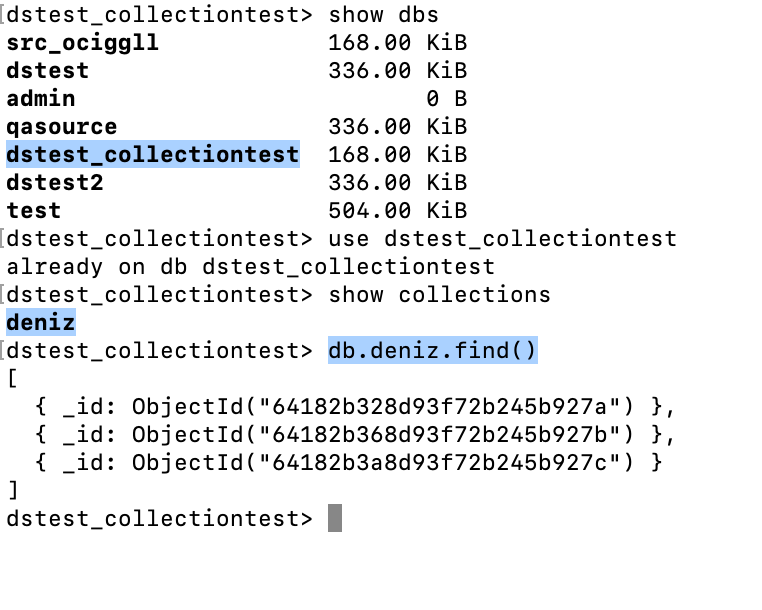This screenshot has width=762, height=610.
Task: Click the highlighted db.deniz.find() command
Action: click(432, 351)
